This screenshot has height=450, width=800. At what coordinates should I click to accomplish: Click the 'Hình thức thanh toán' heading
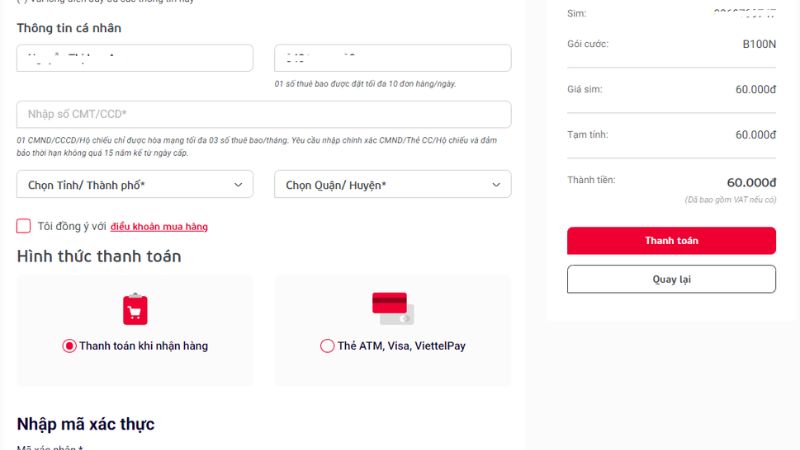coord(99,256)
